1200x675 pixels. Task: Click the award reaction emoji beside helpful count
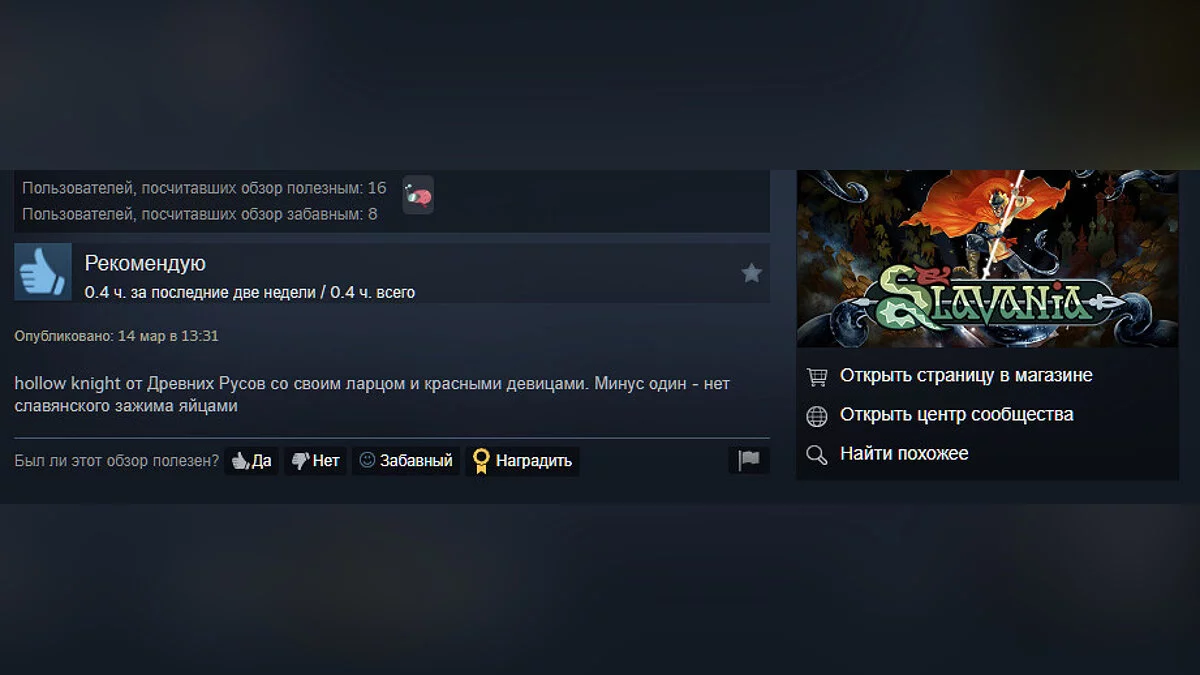[418, 195]
